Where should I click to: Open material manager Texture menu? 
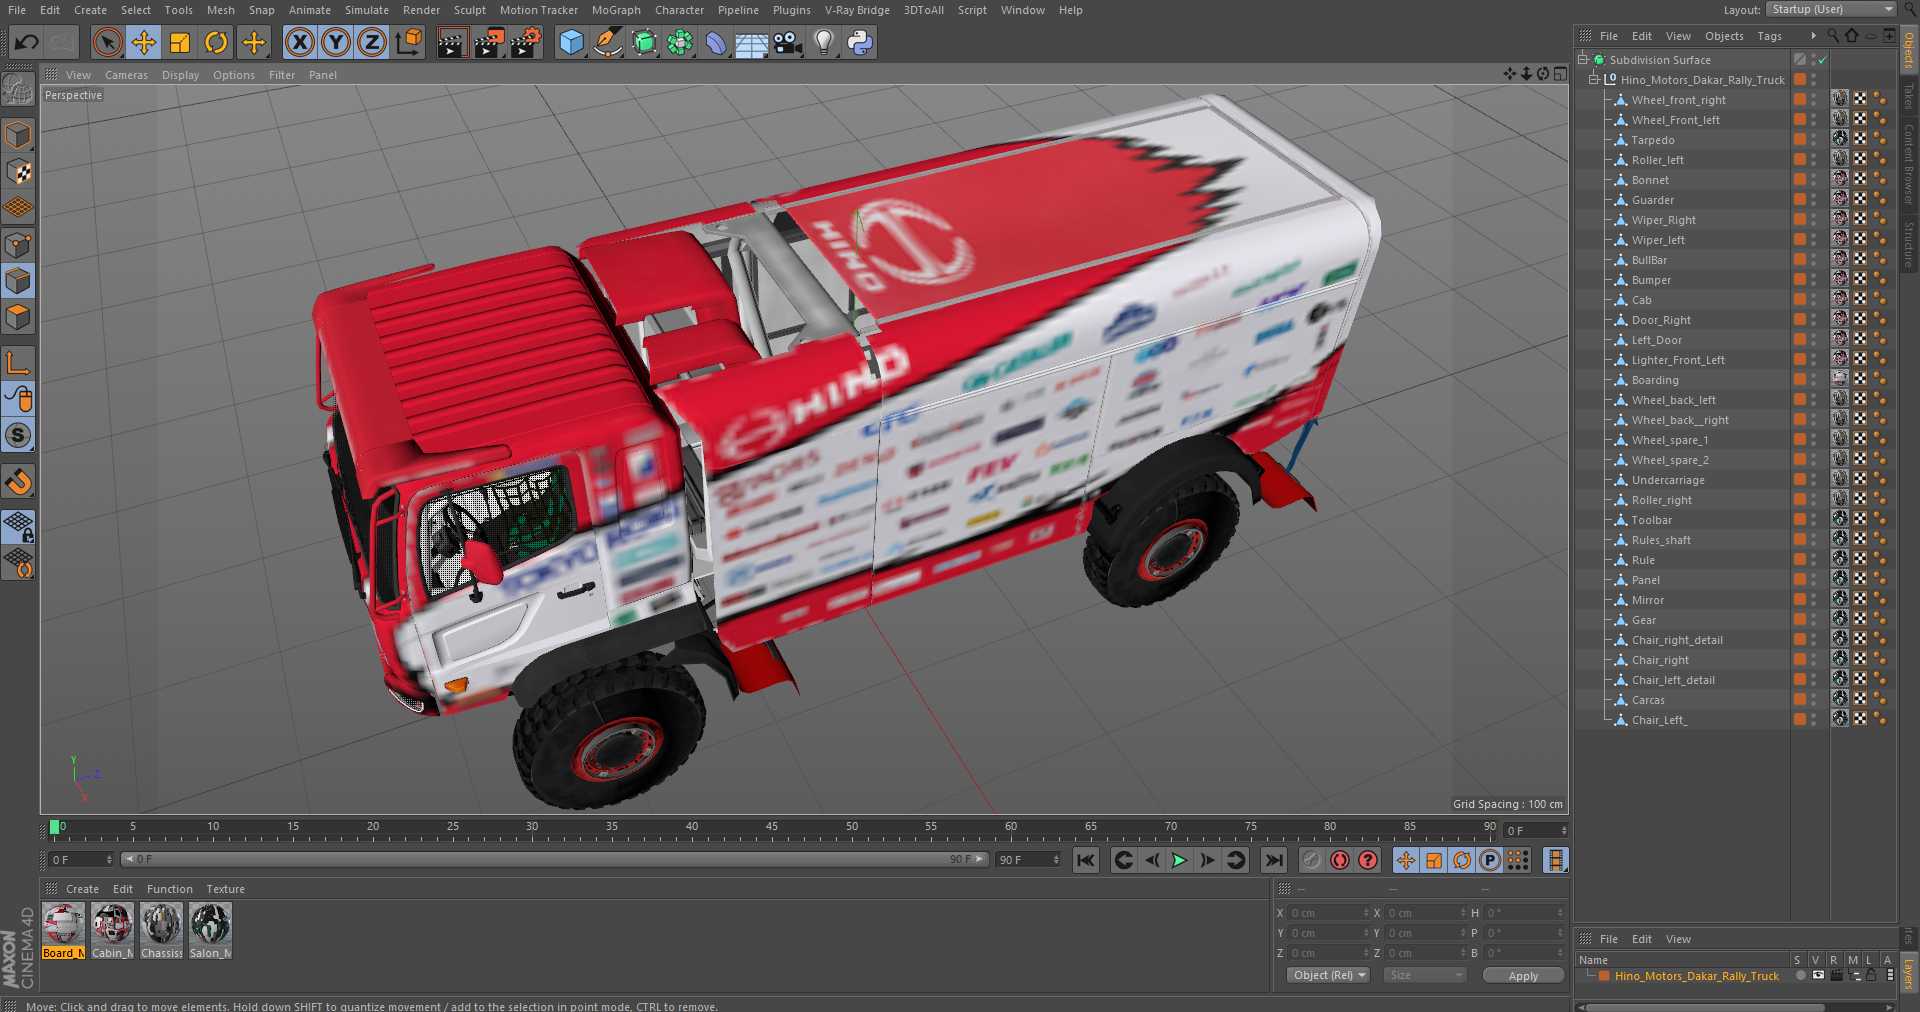pyautogui.click(x=225, y=889)
